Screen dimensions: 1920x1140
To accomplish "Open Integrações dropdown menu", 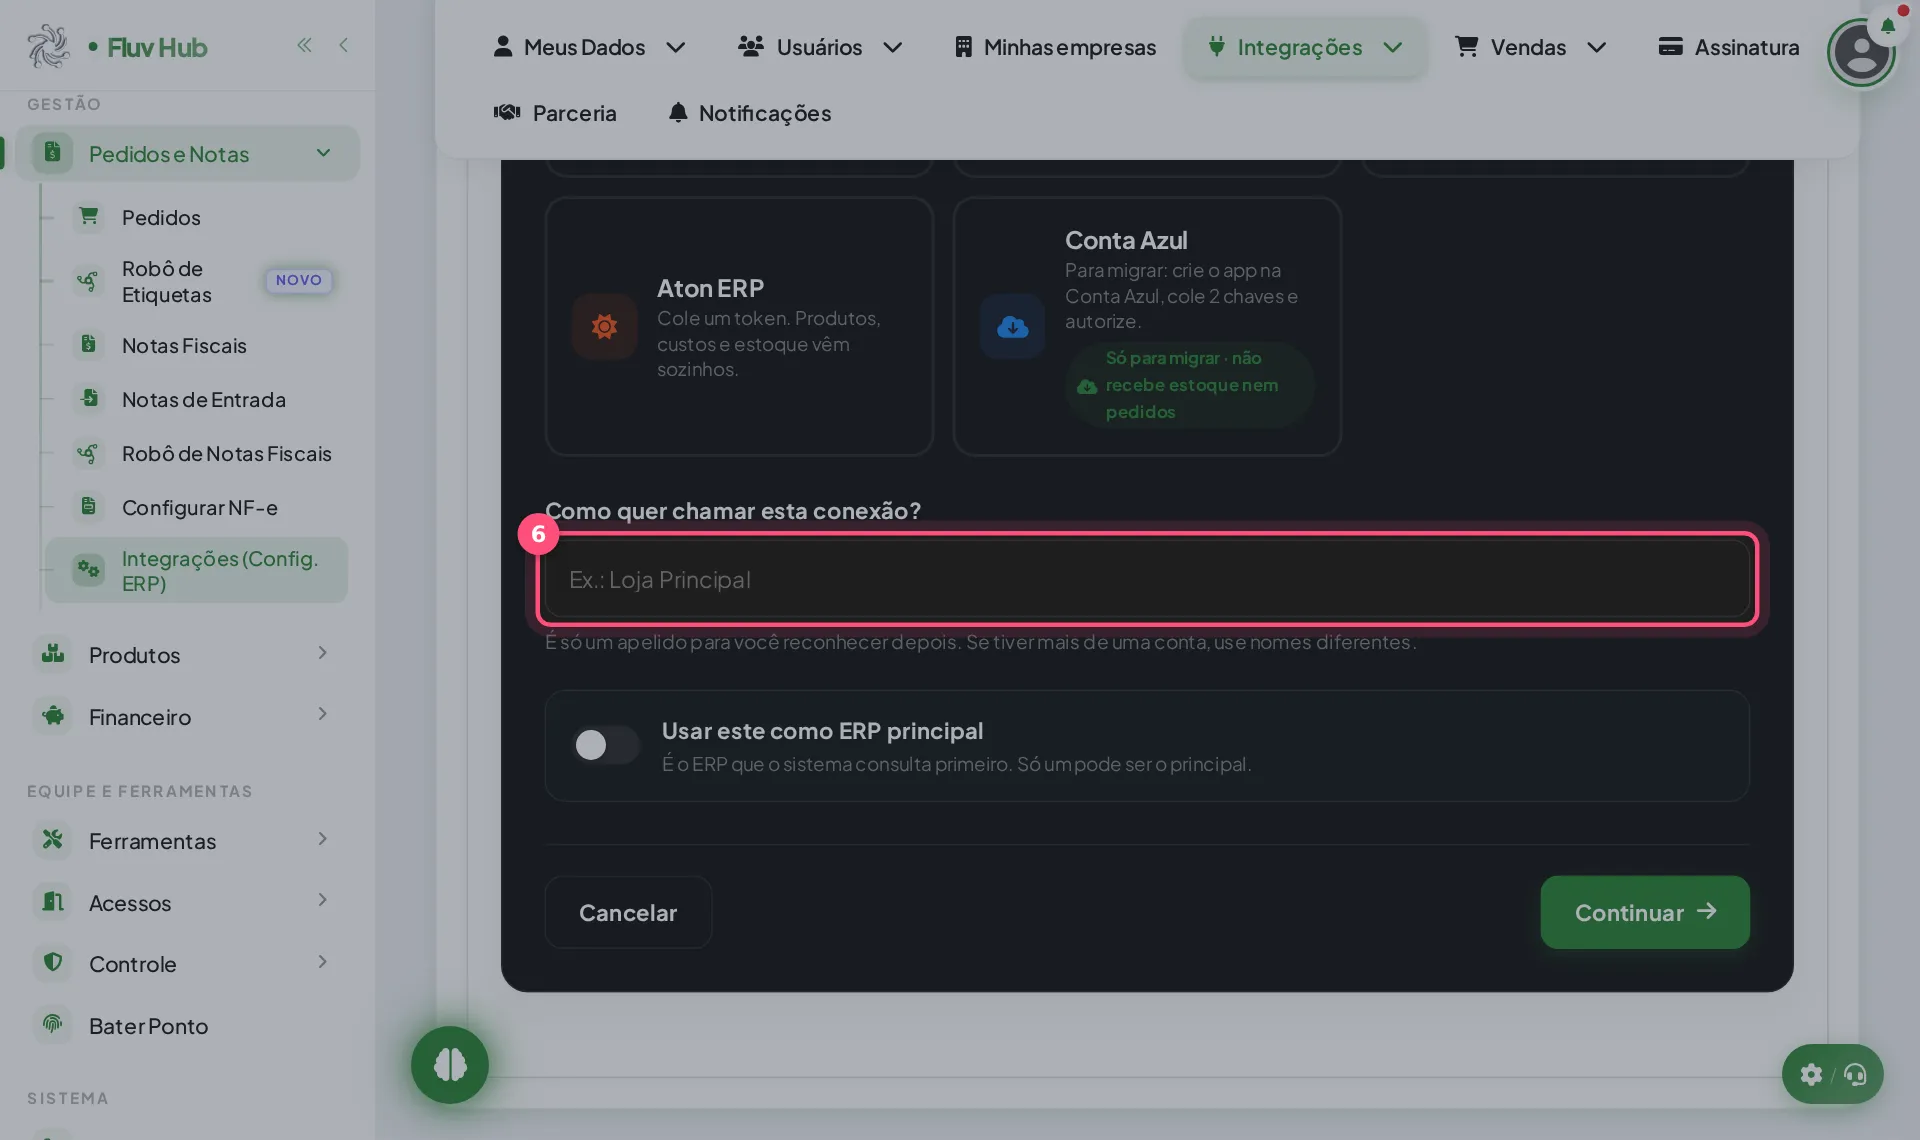I will [1305, 47].
